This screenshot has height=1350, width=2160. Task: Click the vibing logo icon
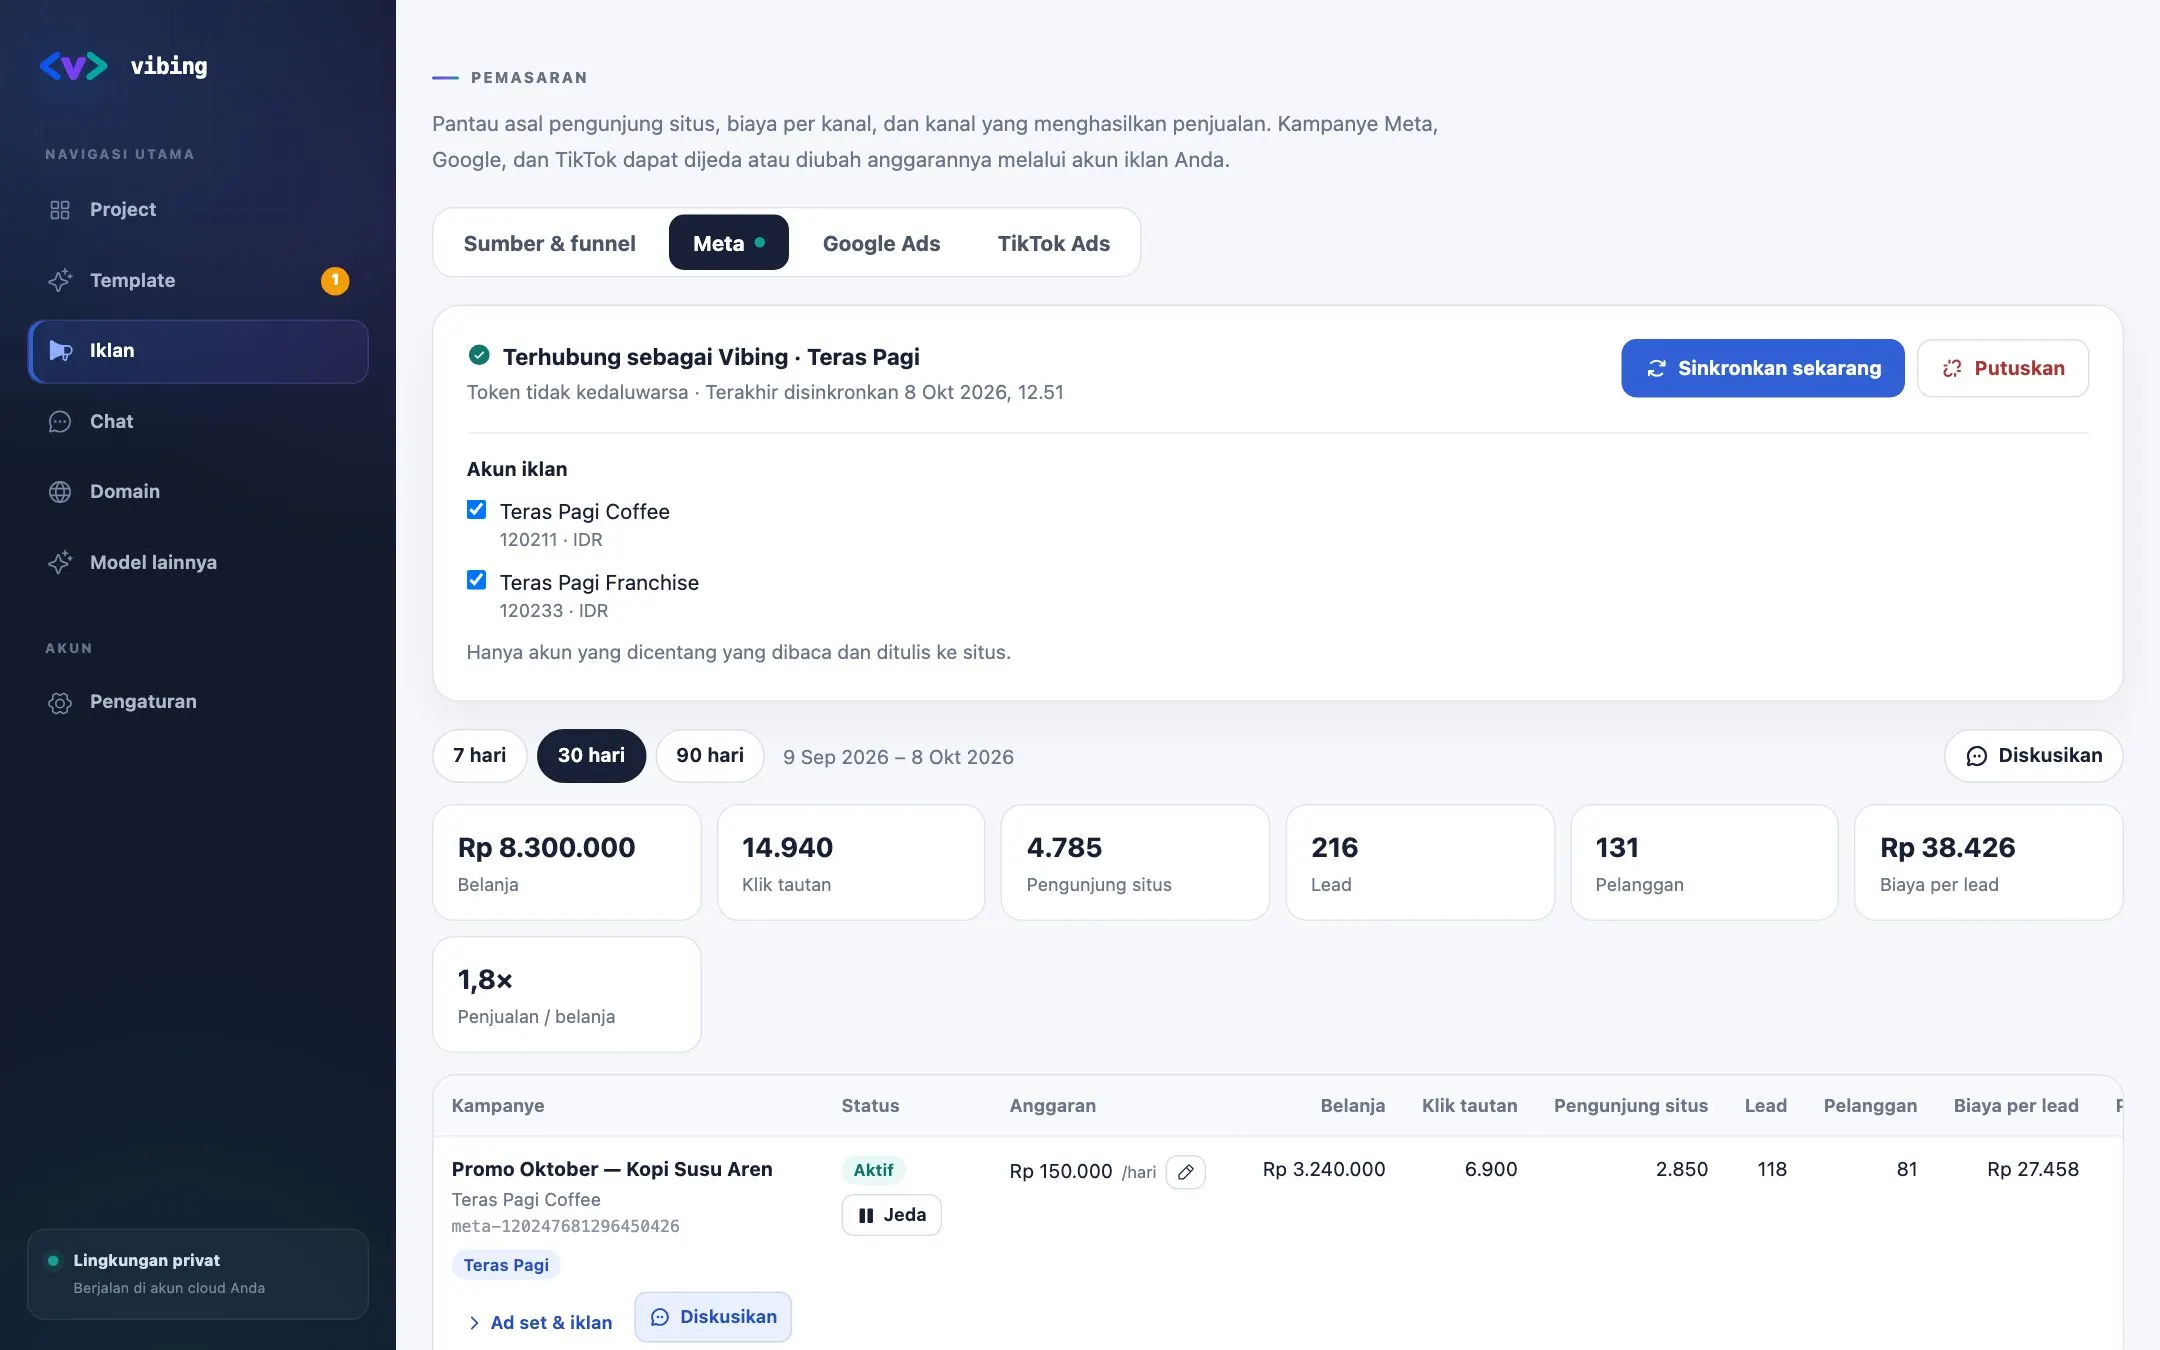(x=73, y=66)
